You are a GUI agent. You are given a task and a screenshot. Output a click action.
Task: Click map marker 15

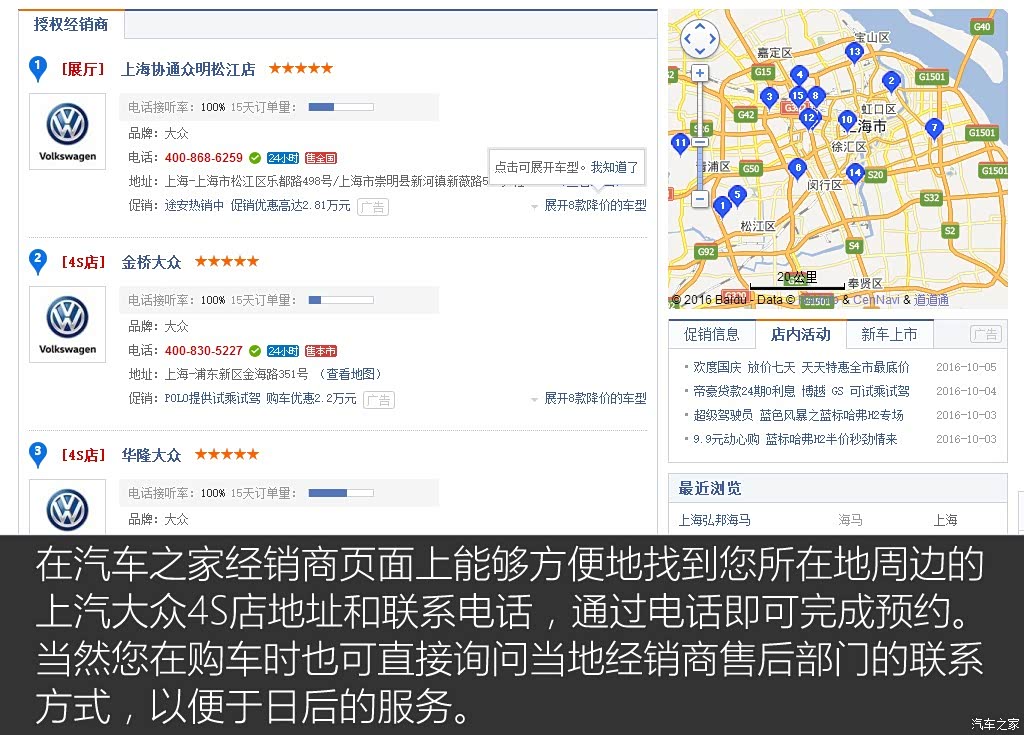point(797,96)
